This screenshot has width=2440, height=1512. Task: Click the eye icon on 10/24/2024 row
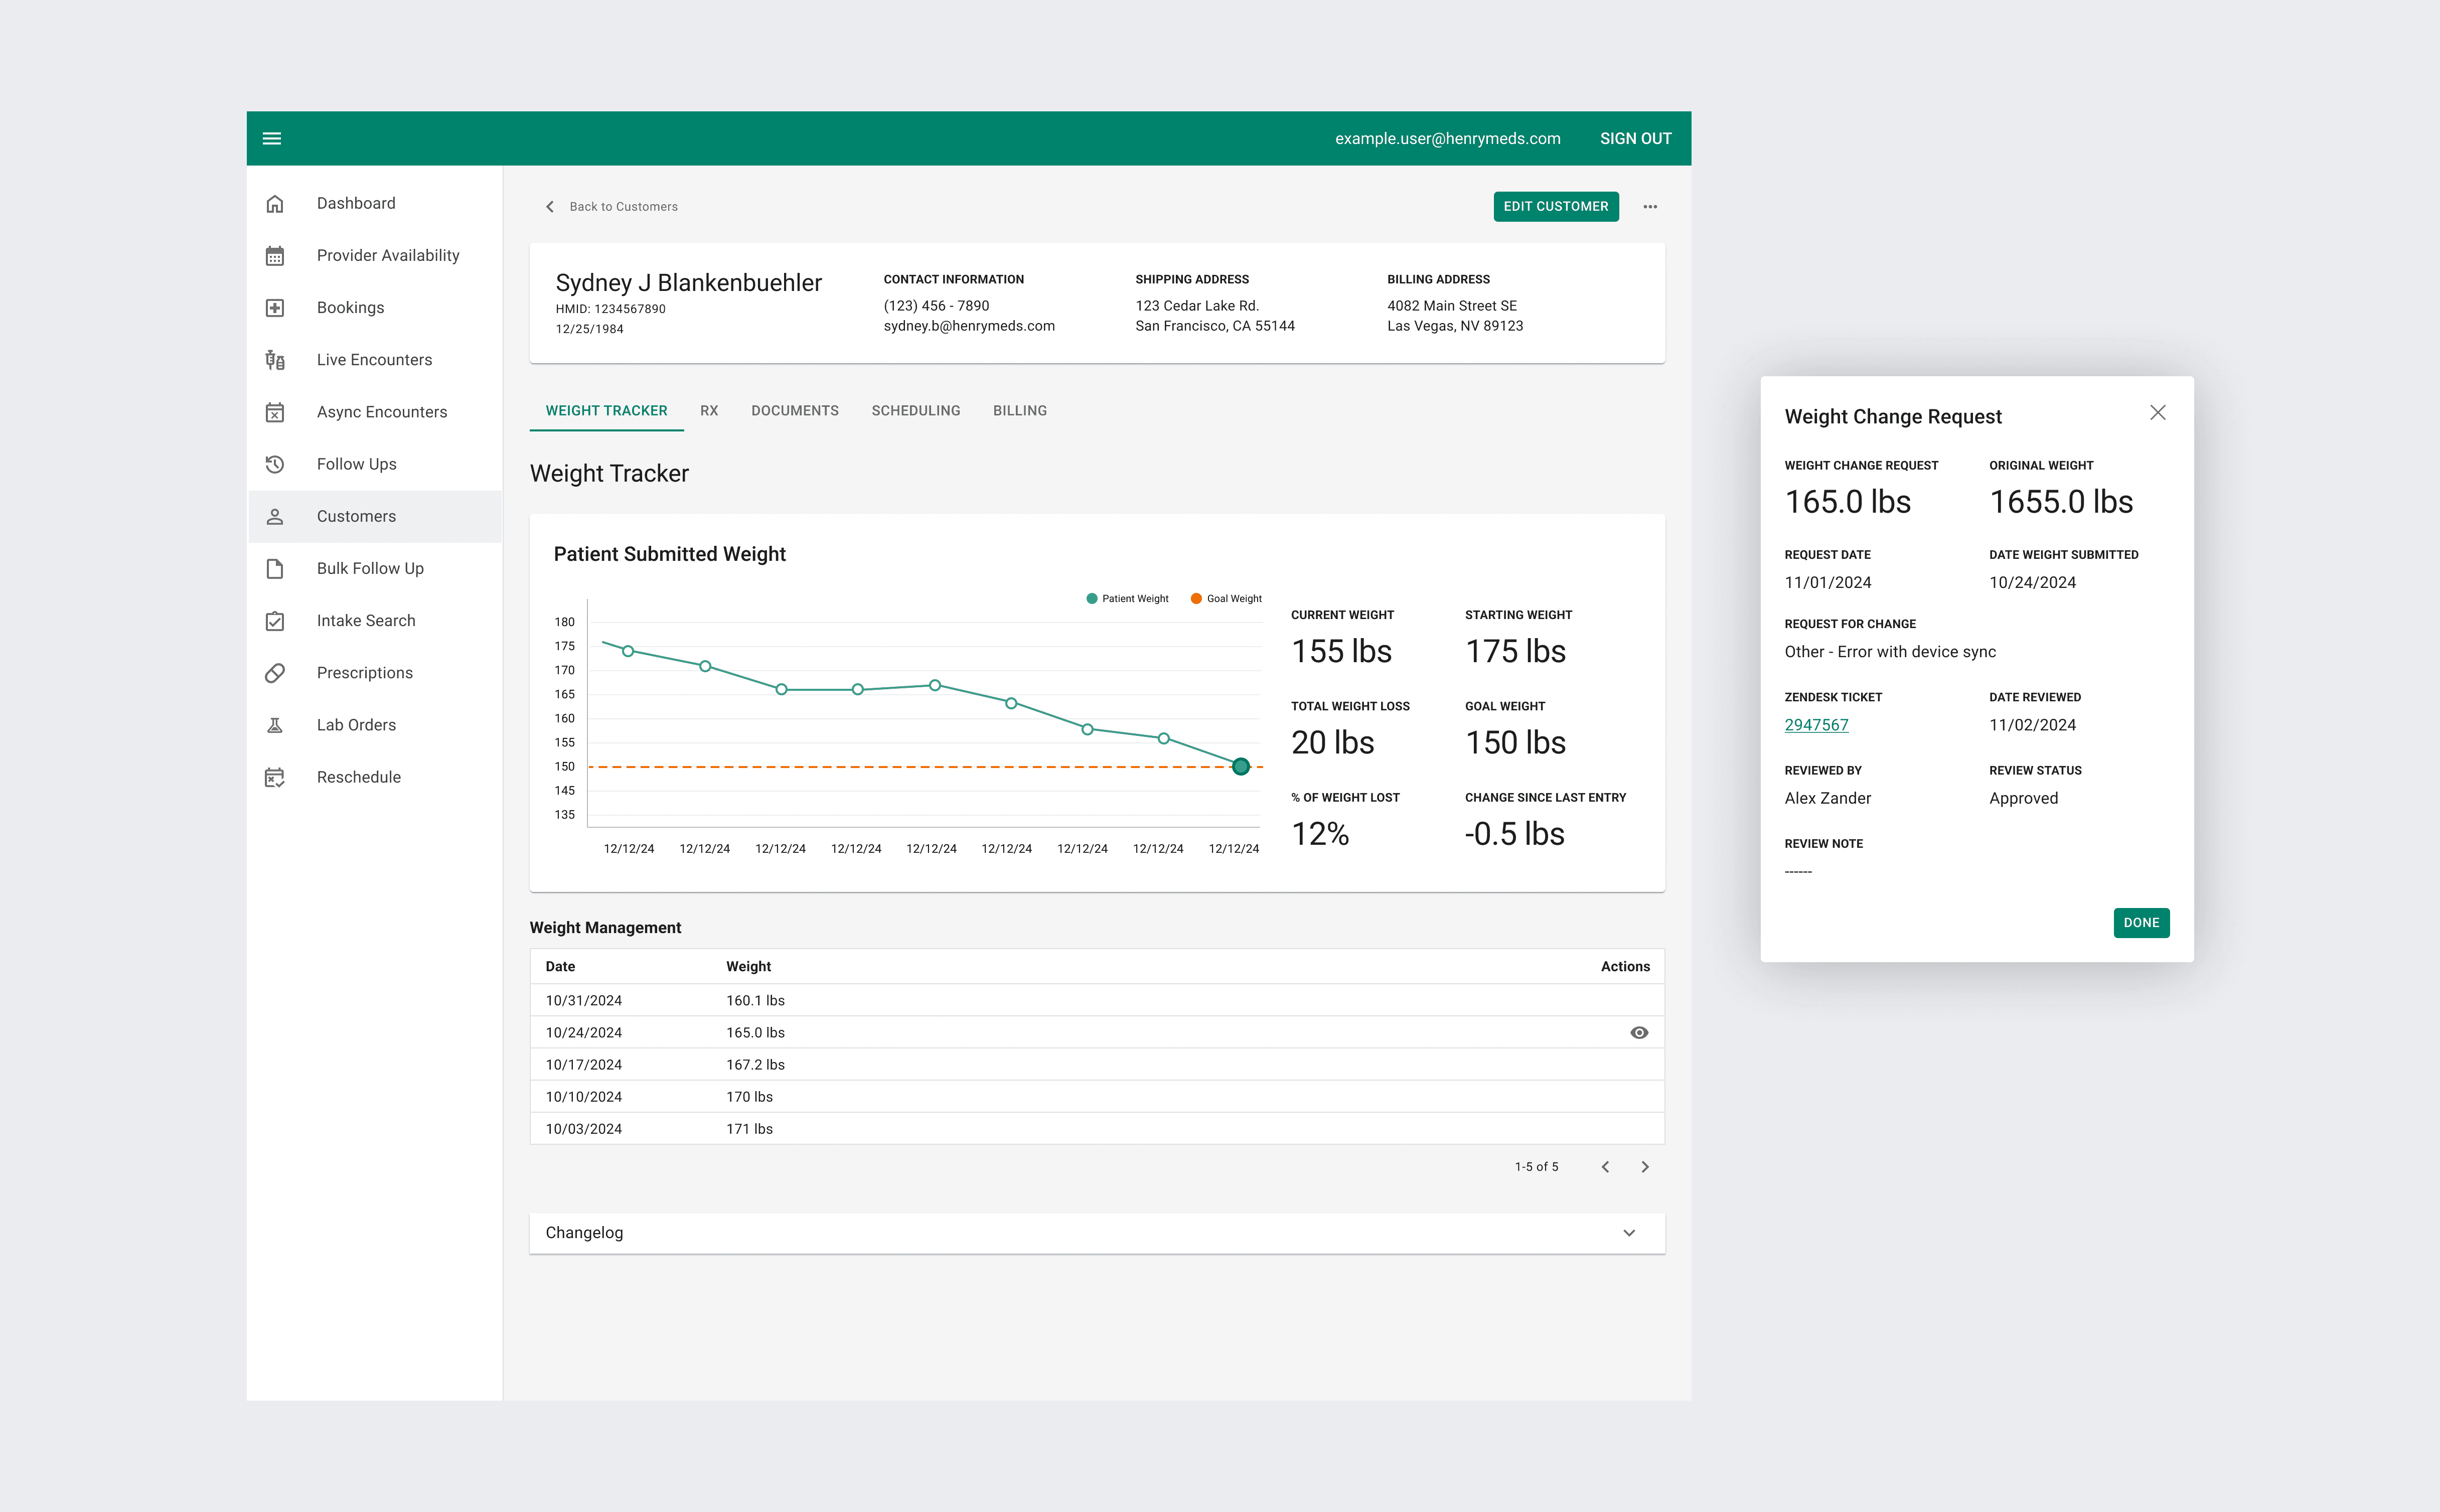pyautogui.click(x=1639, y=1032)
